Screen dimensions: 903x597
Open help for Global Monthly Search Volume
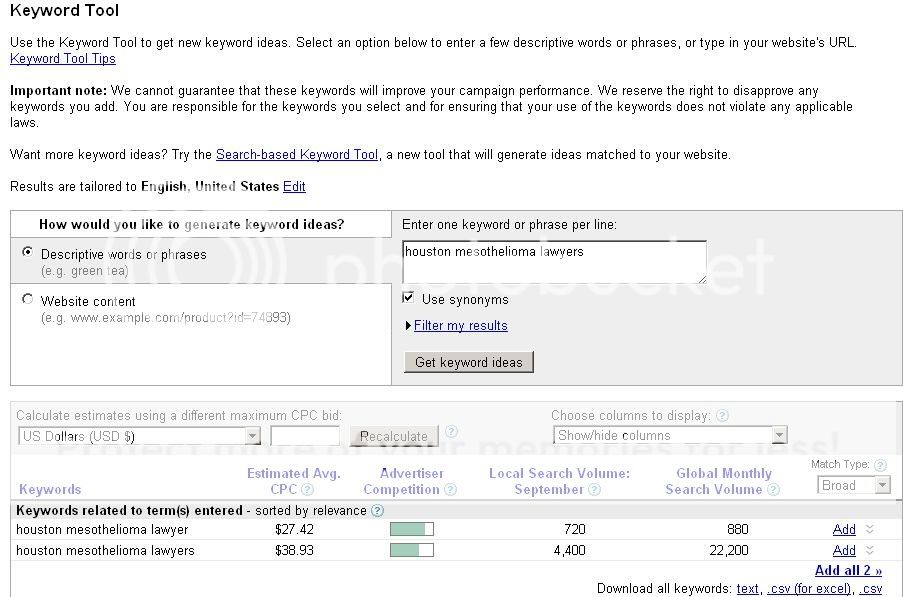pyautogui.click(x=772, y=490)
